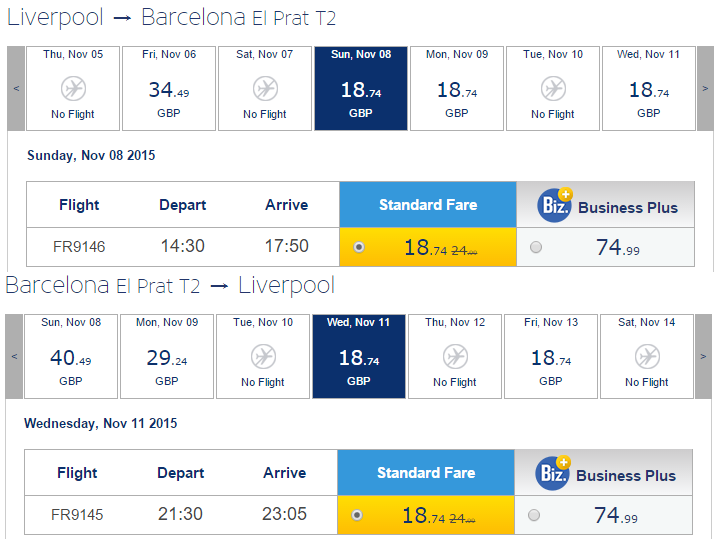Viewport: 717px width, 539px height.
Task: Select Standard Fare radio for flight FR9146
Action: [x=359, y=247]
